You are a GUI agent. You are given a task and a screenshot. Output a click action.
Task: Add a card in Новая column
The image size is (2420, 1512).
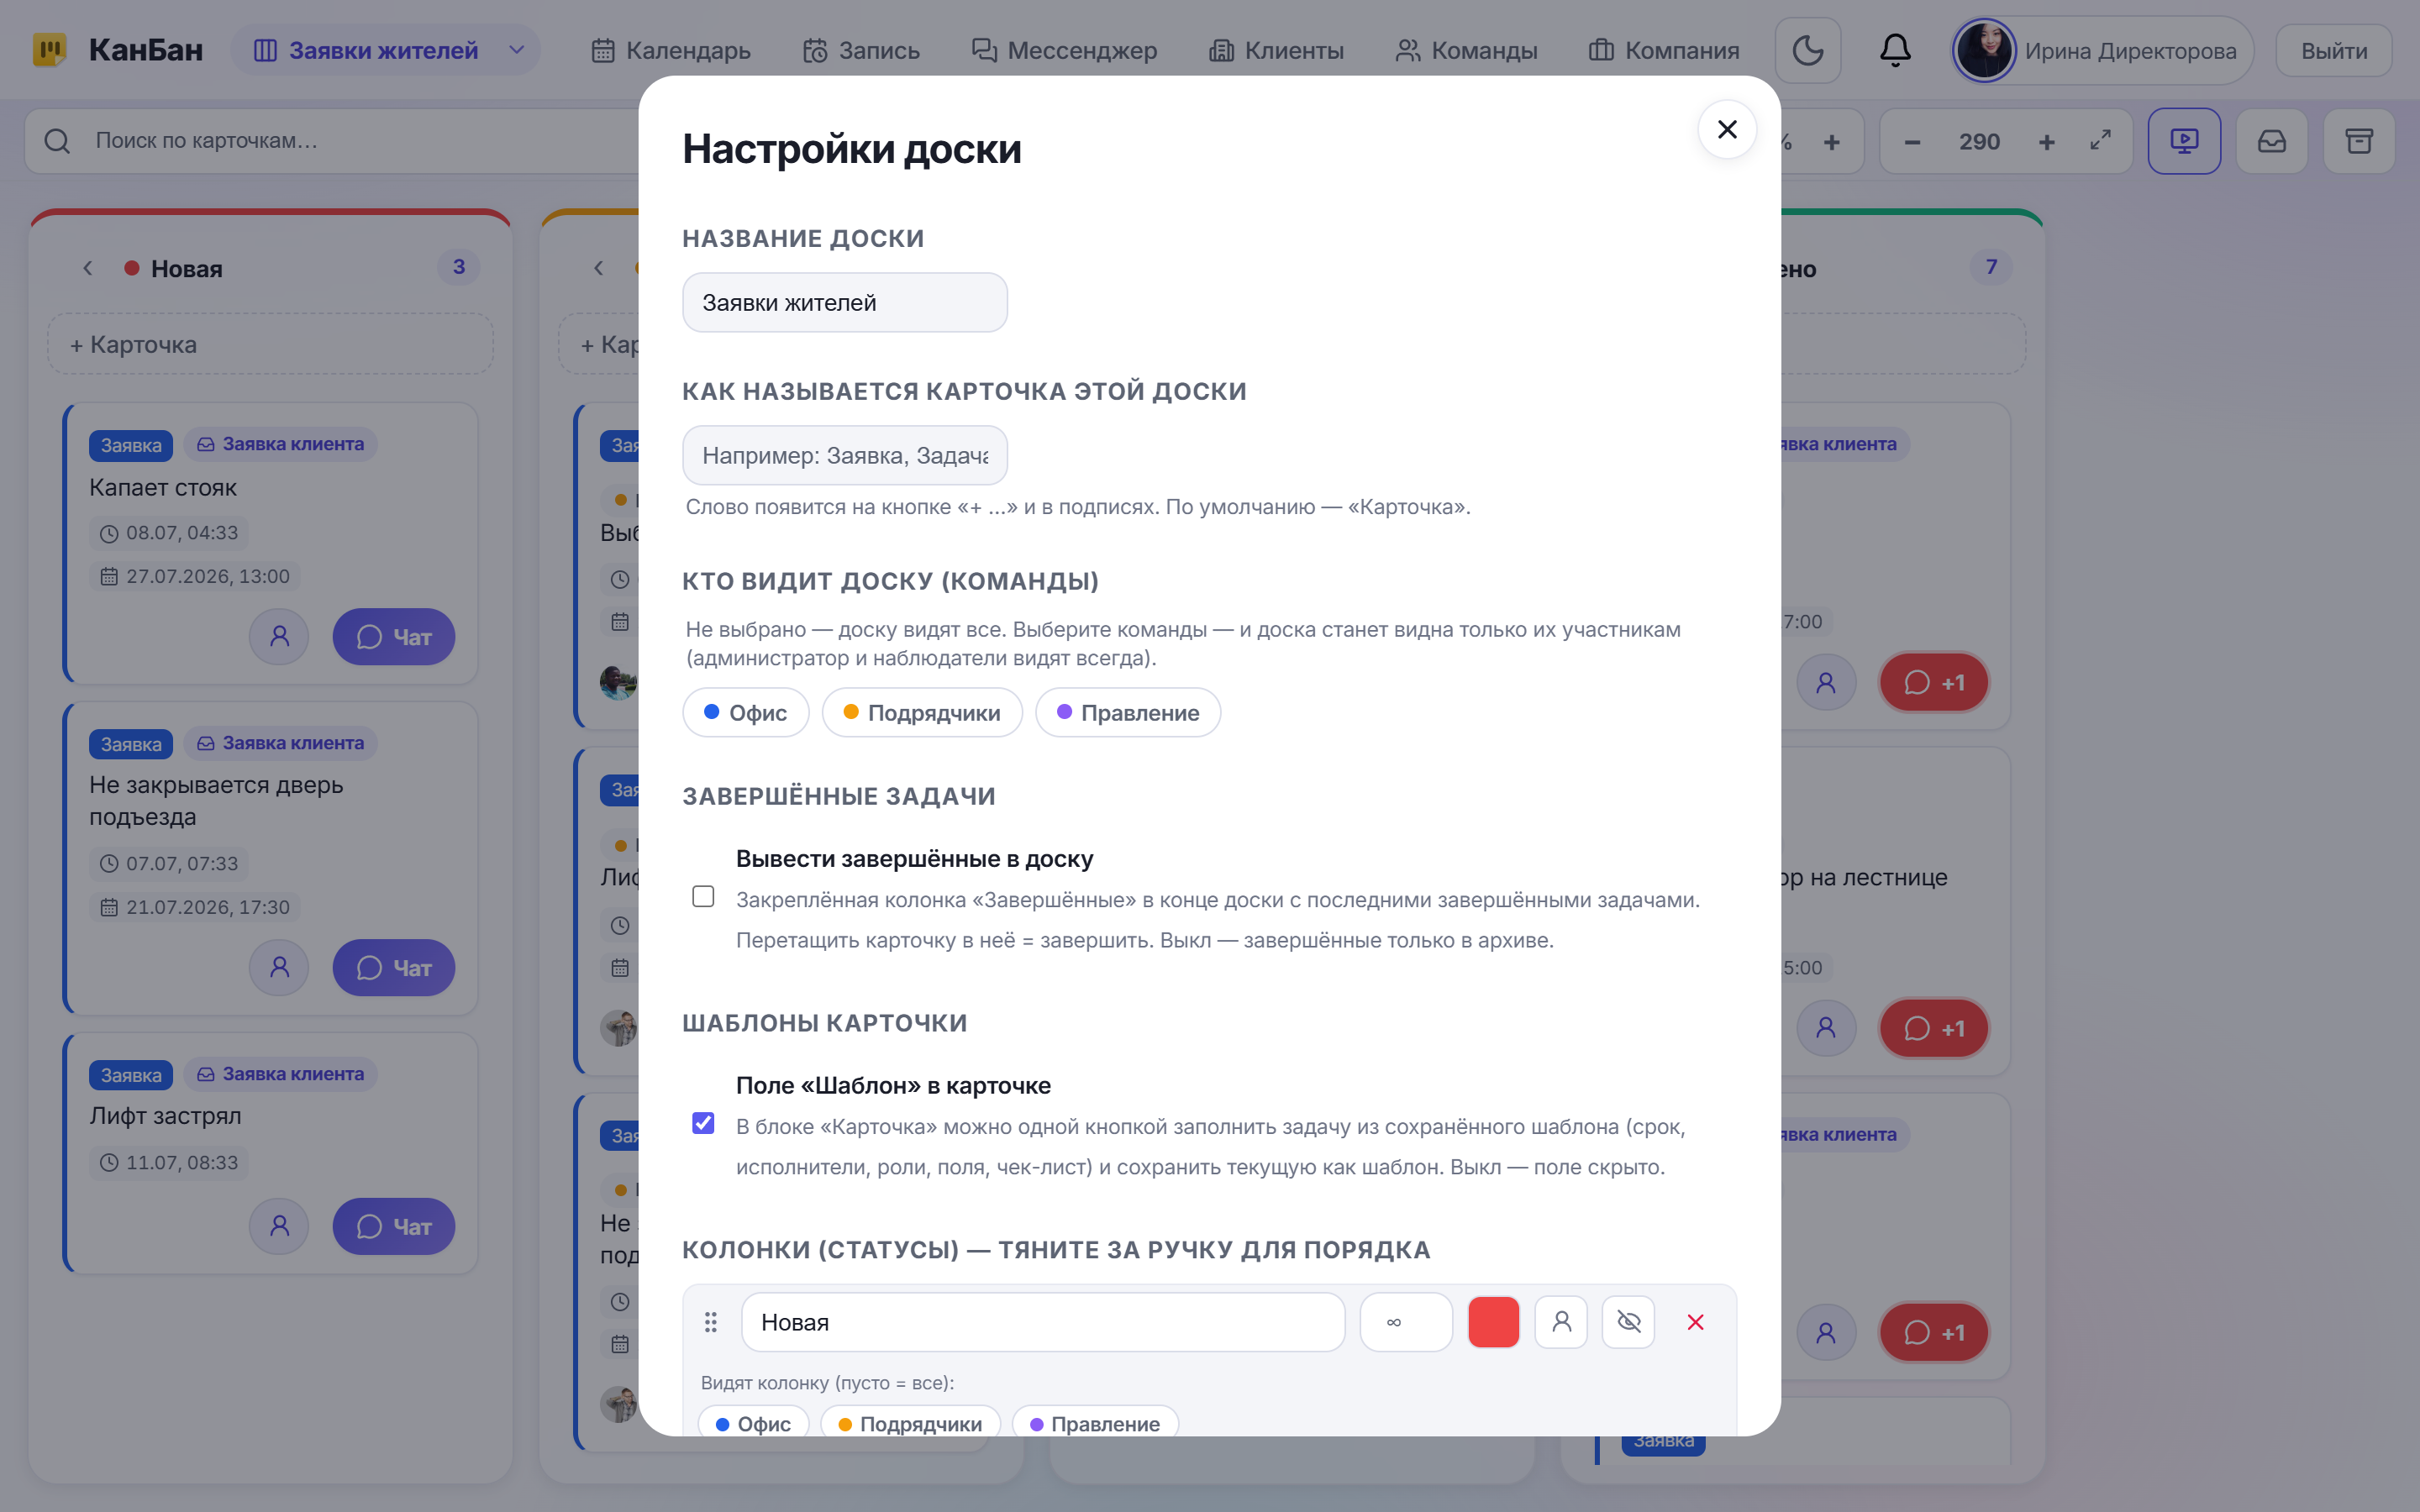270,345
